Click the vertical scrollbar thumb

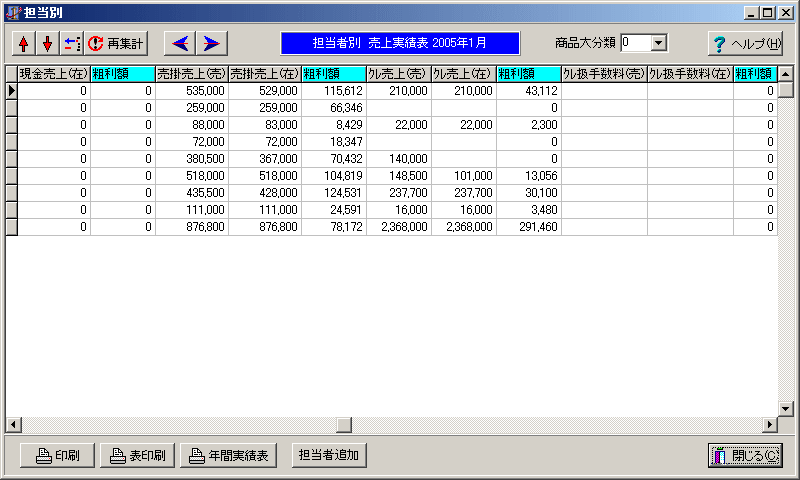[786, 89]
